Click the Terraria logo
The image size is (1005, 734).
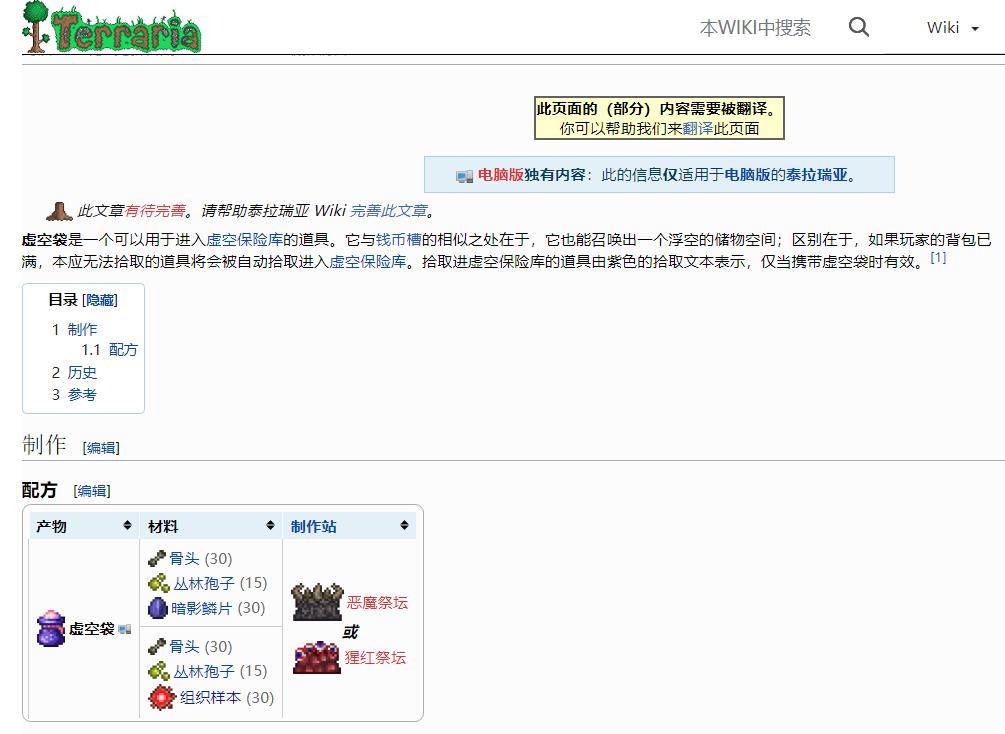(x=112, y=28)
